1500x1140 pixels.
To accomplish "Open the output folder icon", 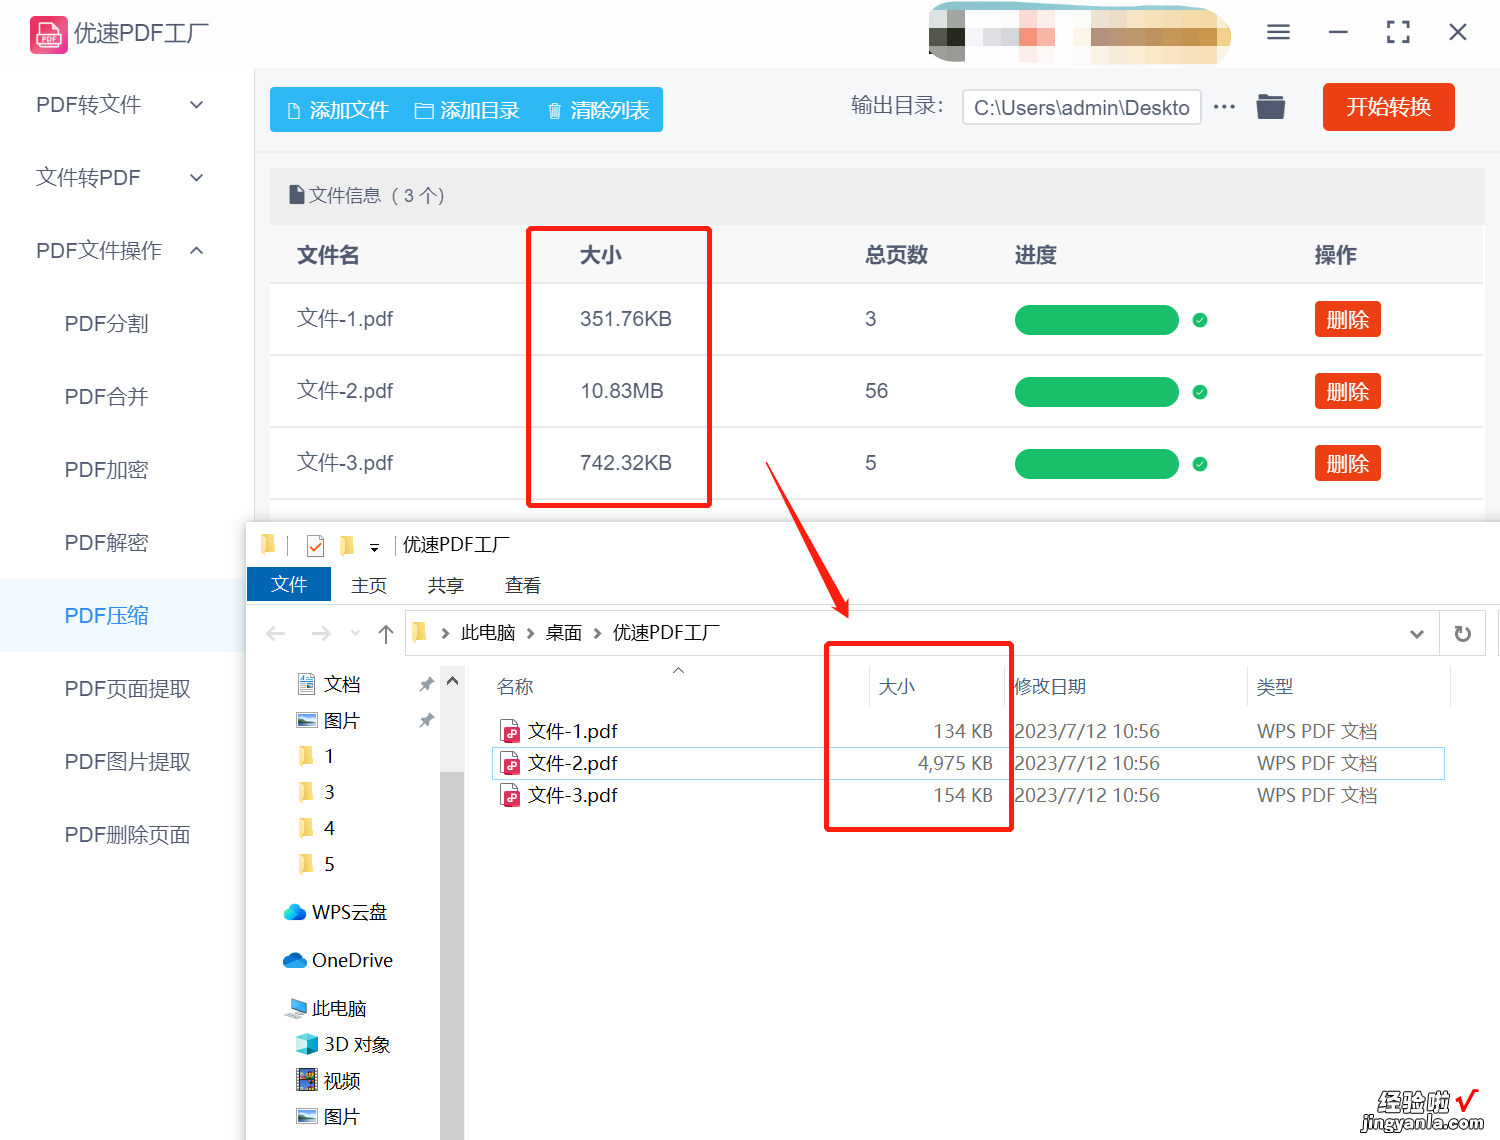I will tap(1271, 106).
